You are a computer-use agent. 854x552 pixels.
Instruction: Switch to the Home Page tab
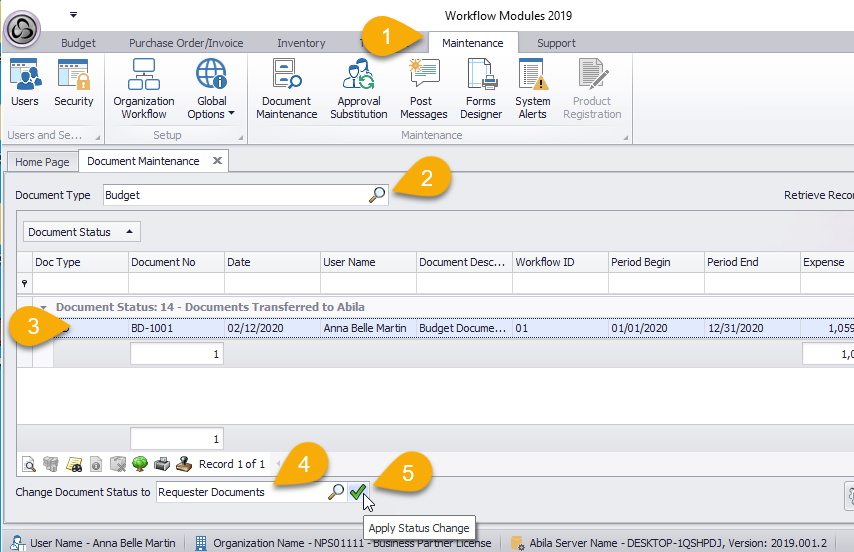click(x=42, y=162)
